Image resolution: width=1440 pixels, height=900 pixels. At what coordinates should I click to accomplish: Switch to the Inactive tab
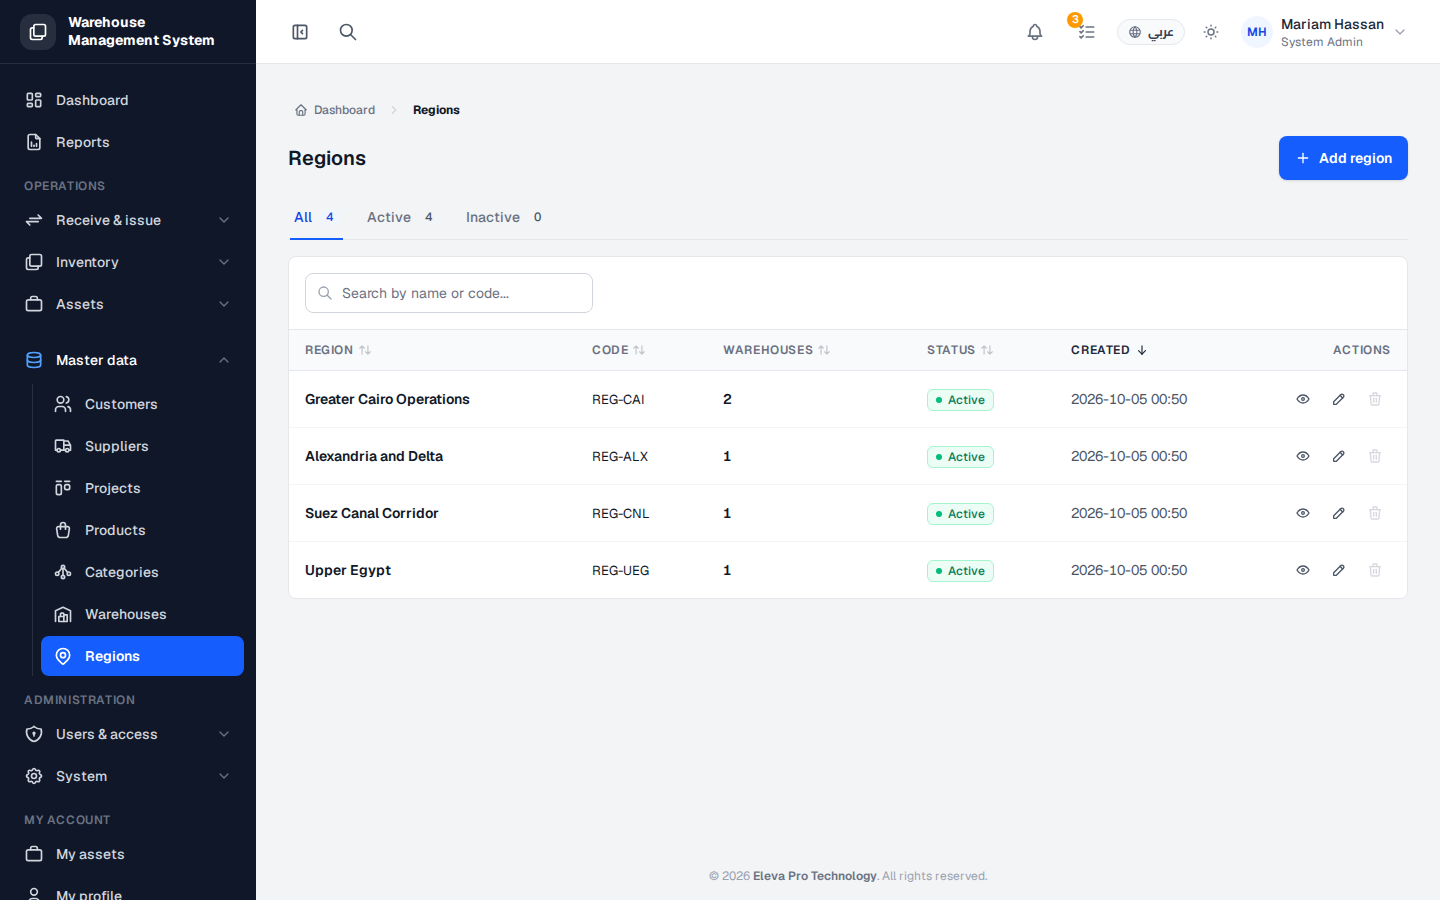pos(504,217)
